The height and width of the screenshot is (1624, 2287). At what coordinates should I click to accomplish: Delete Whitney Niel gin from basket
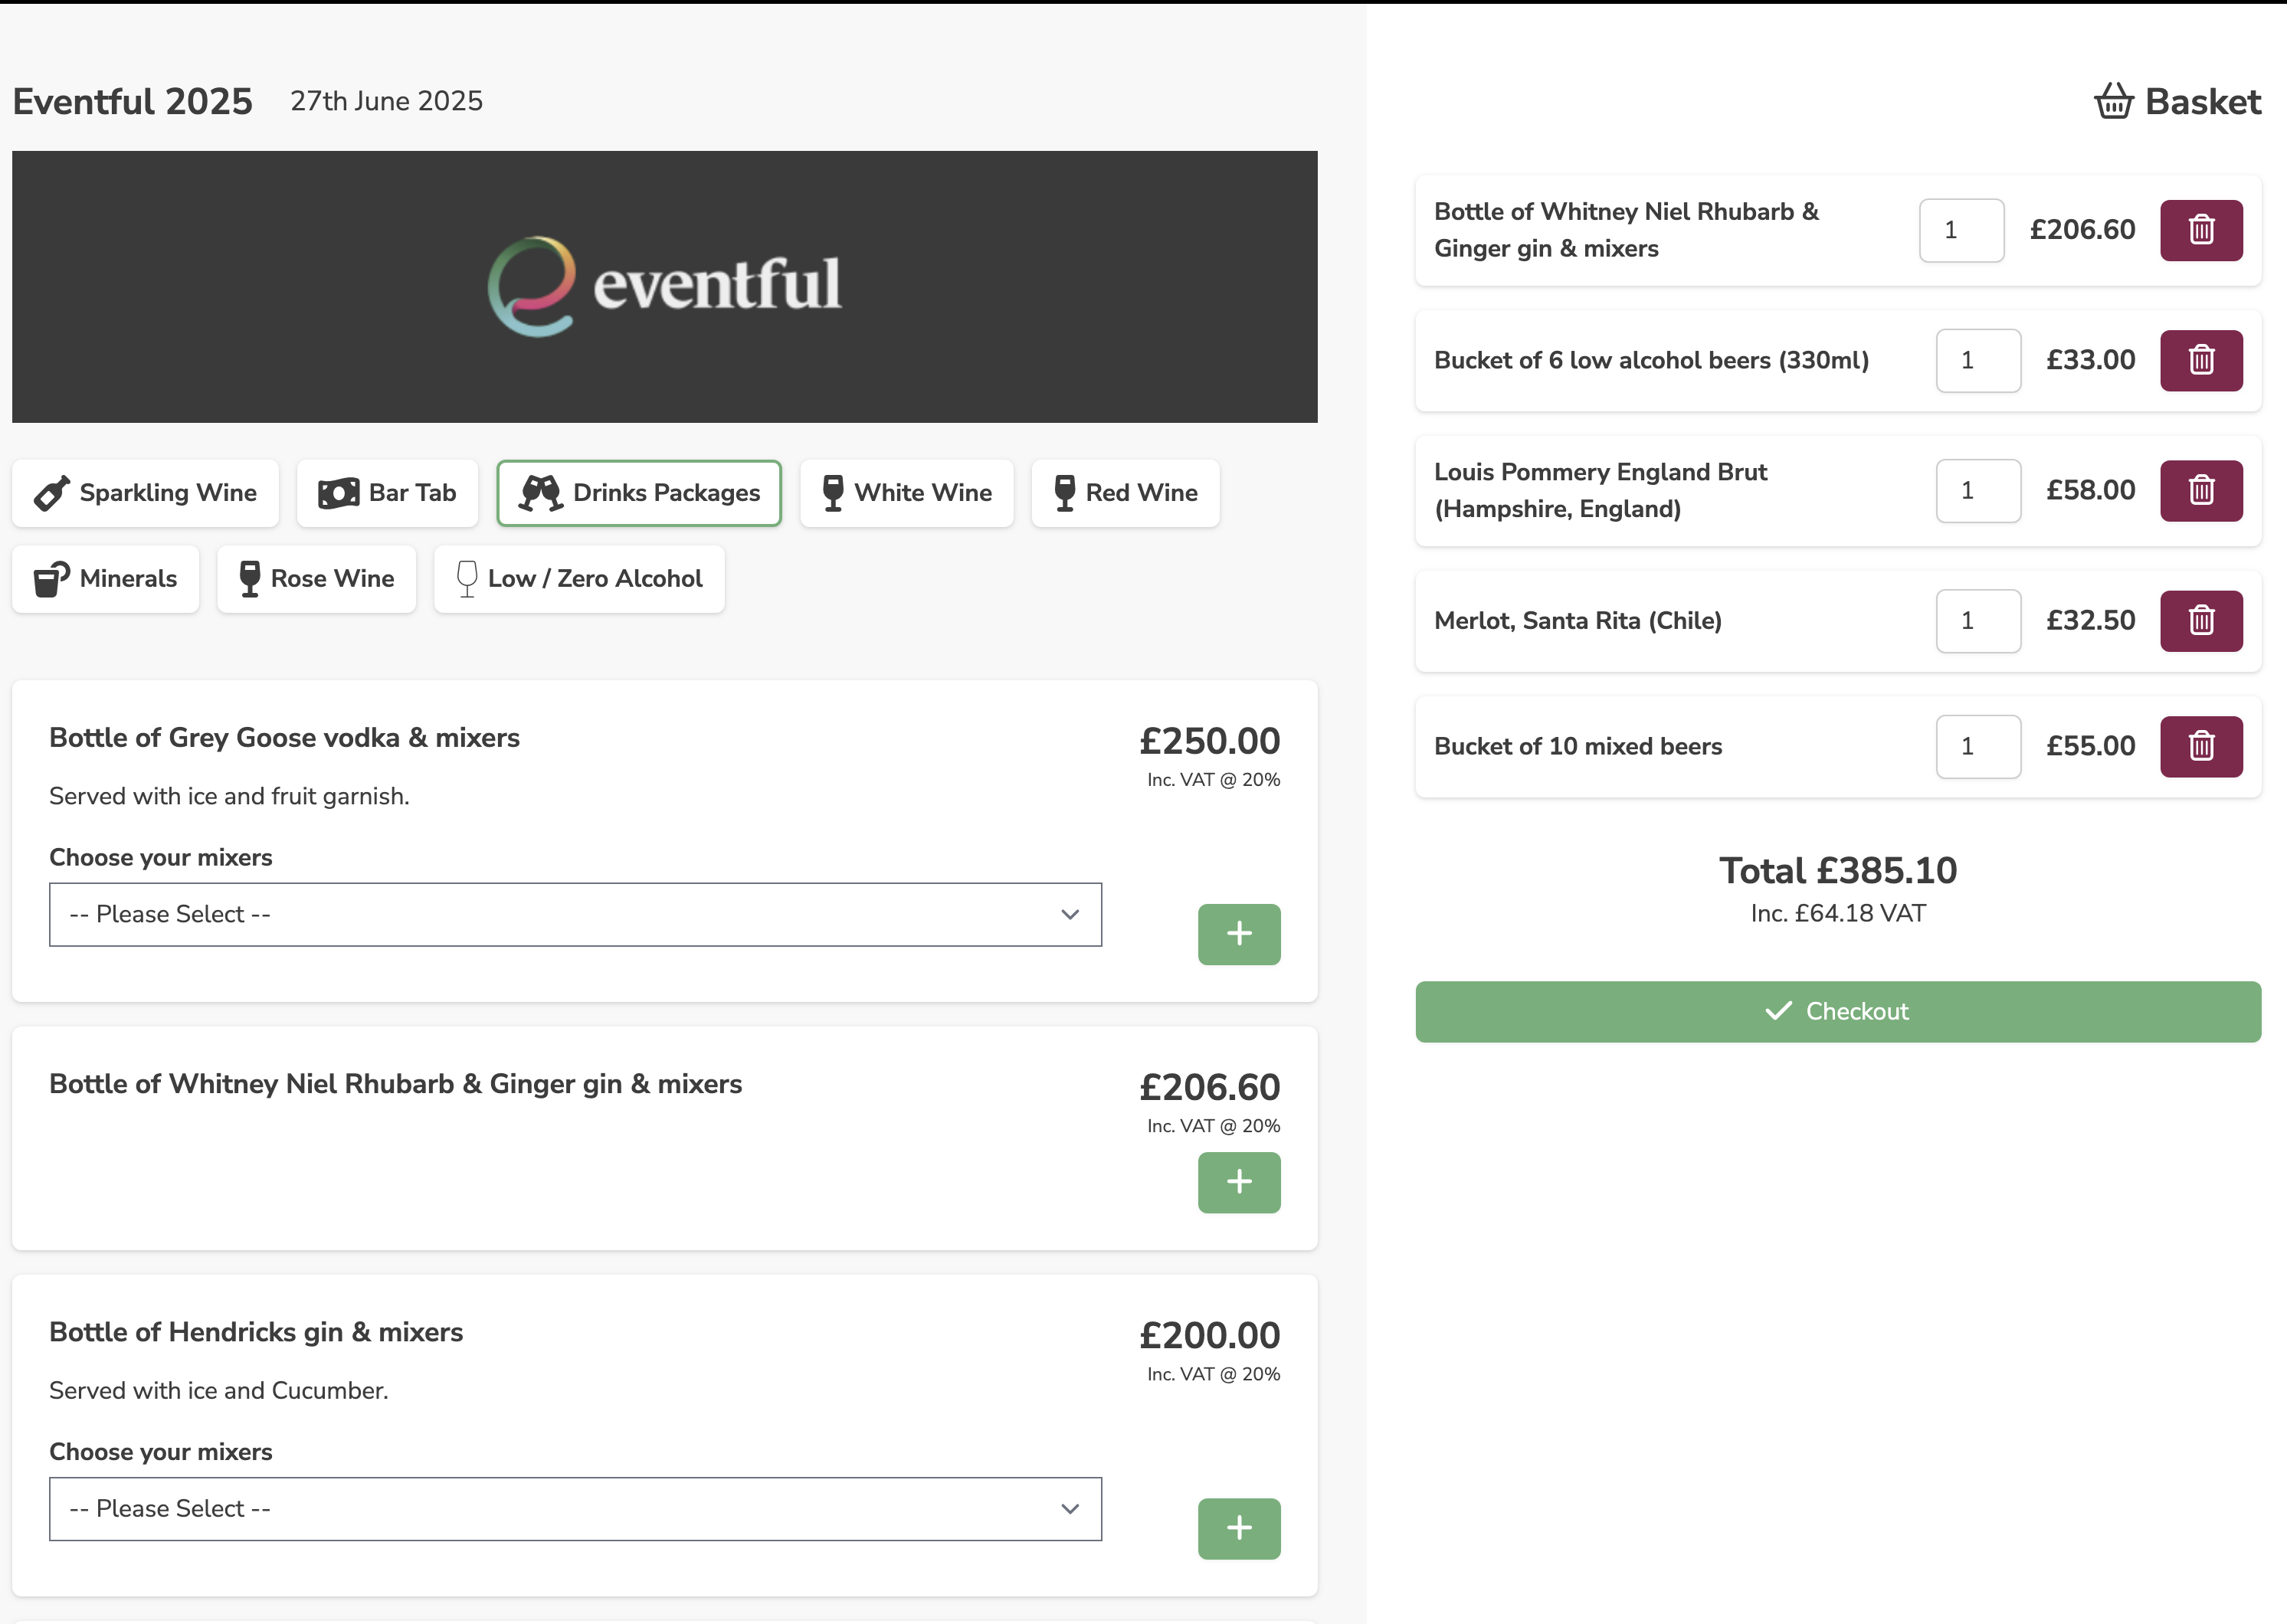coord(2200,230)
